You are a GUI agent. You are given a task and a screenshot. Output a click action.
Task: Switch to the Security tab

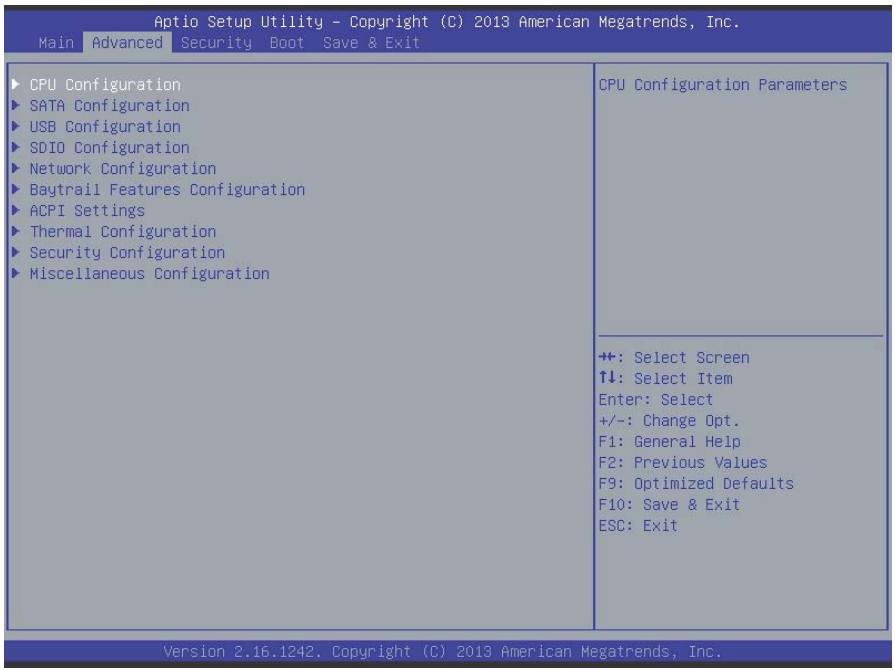216,43
